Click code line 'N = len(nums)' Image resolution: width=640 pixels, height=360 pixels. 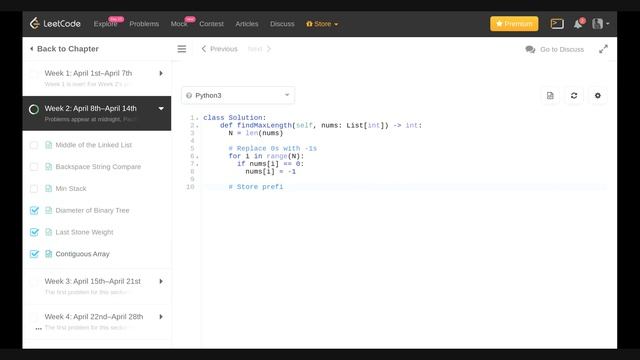coord(256,133)
